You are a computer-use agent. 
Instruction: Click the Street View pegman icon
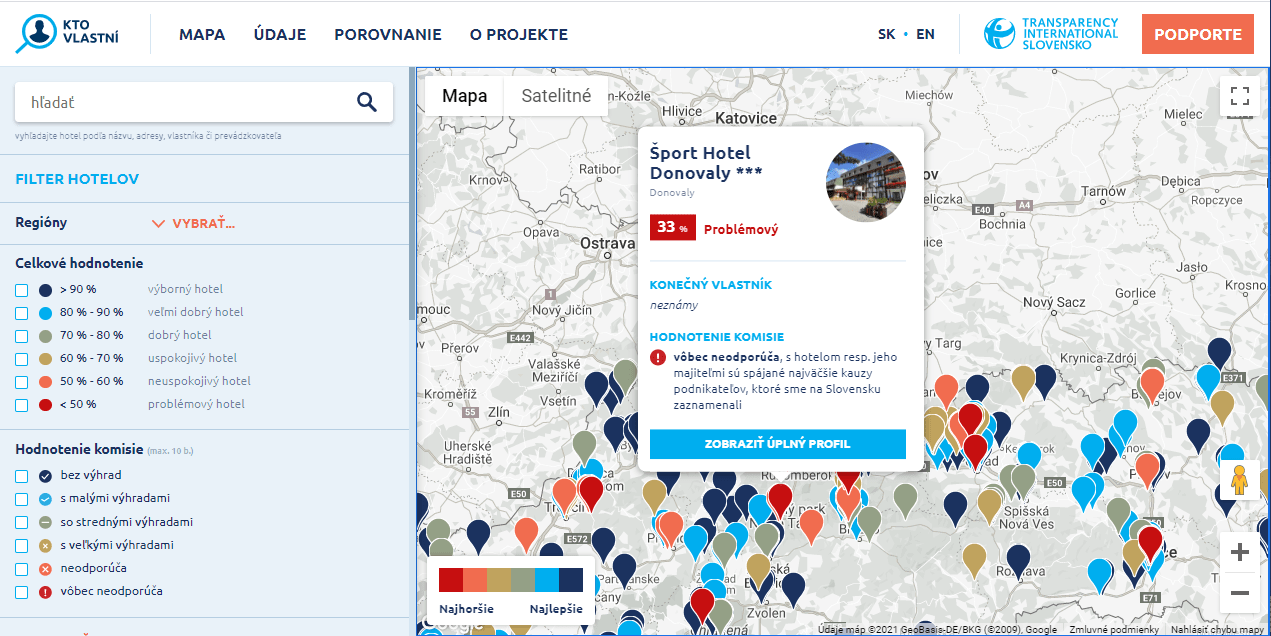coord(1240,481)
